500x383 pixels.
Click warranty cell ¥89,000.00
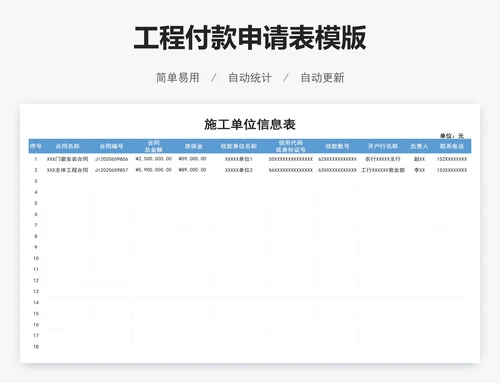click(193, 170)
